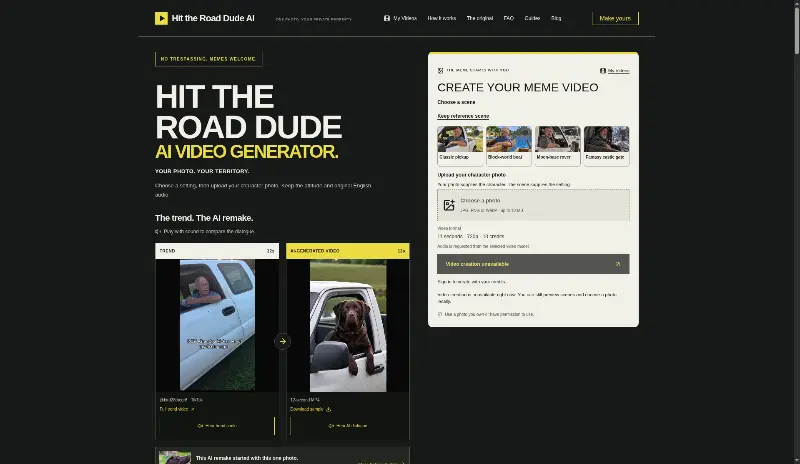Open The original nav item
Image resolution: width=800 pixels, height=464 pixels.
[480, 18]
